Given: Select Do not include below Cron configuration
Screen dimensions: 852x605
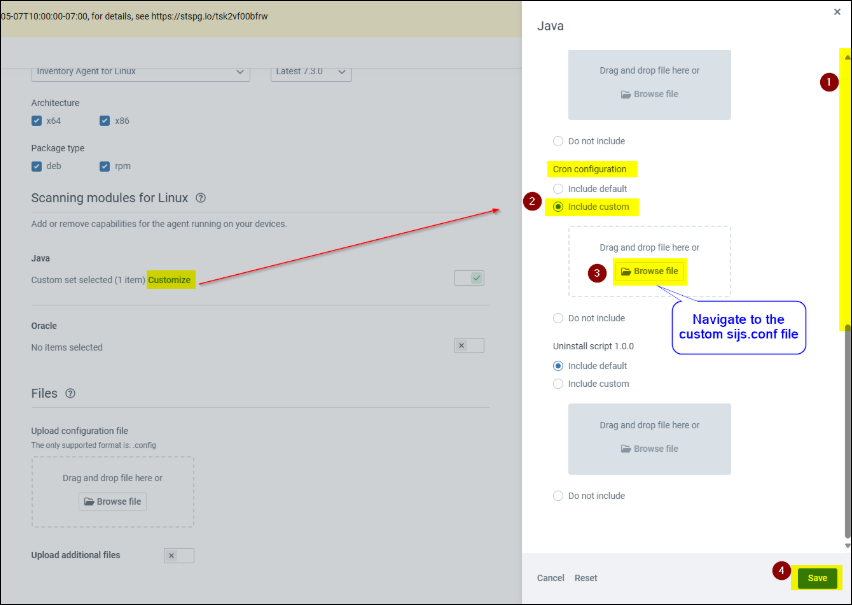Looking at the screenshot, I should tap(558, 318).
